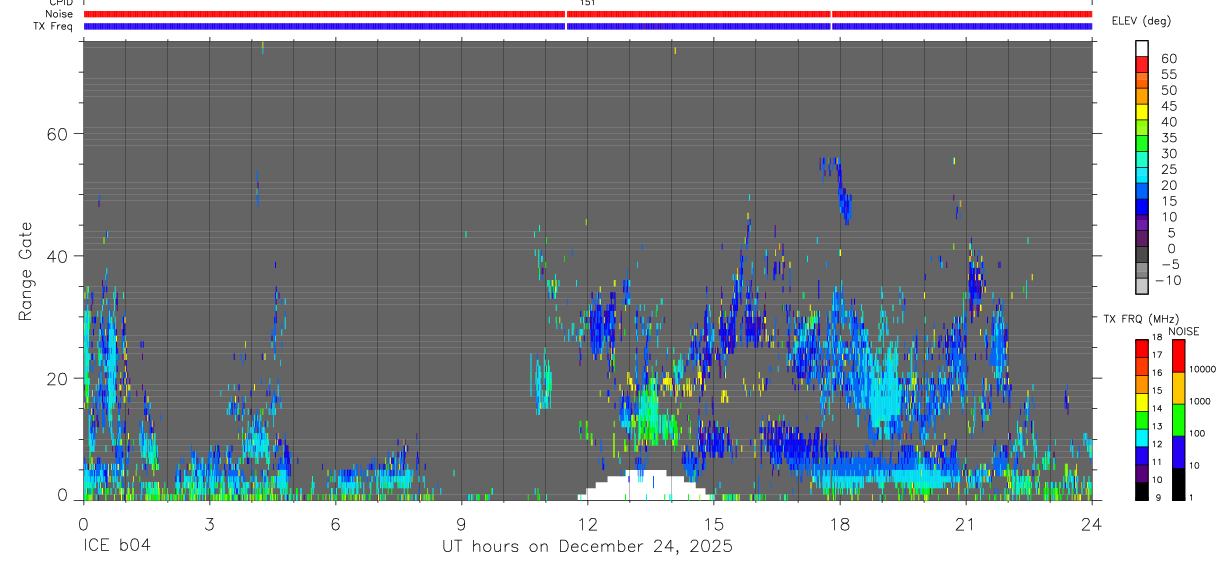1228x567 pixels.
Task: Click the '60' range gate axis label
Action: point(59,134)
